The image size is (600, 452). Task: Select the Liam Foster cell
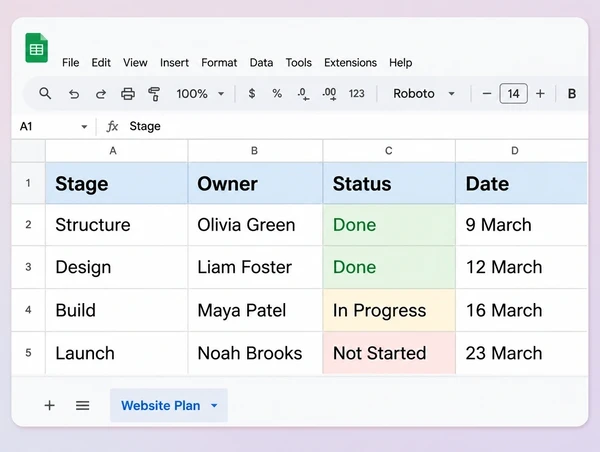pyautogui.click(x=255, y=267)
